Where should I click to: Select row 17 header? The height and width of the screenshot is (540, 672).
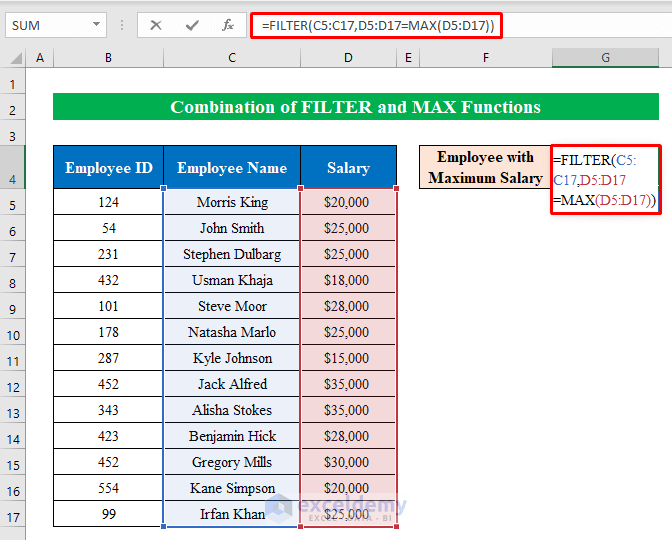point(13,514)
